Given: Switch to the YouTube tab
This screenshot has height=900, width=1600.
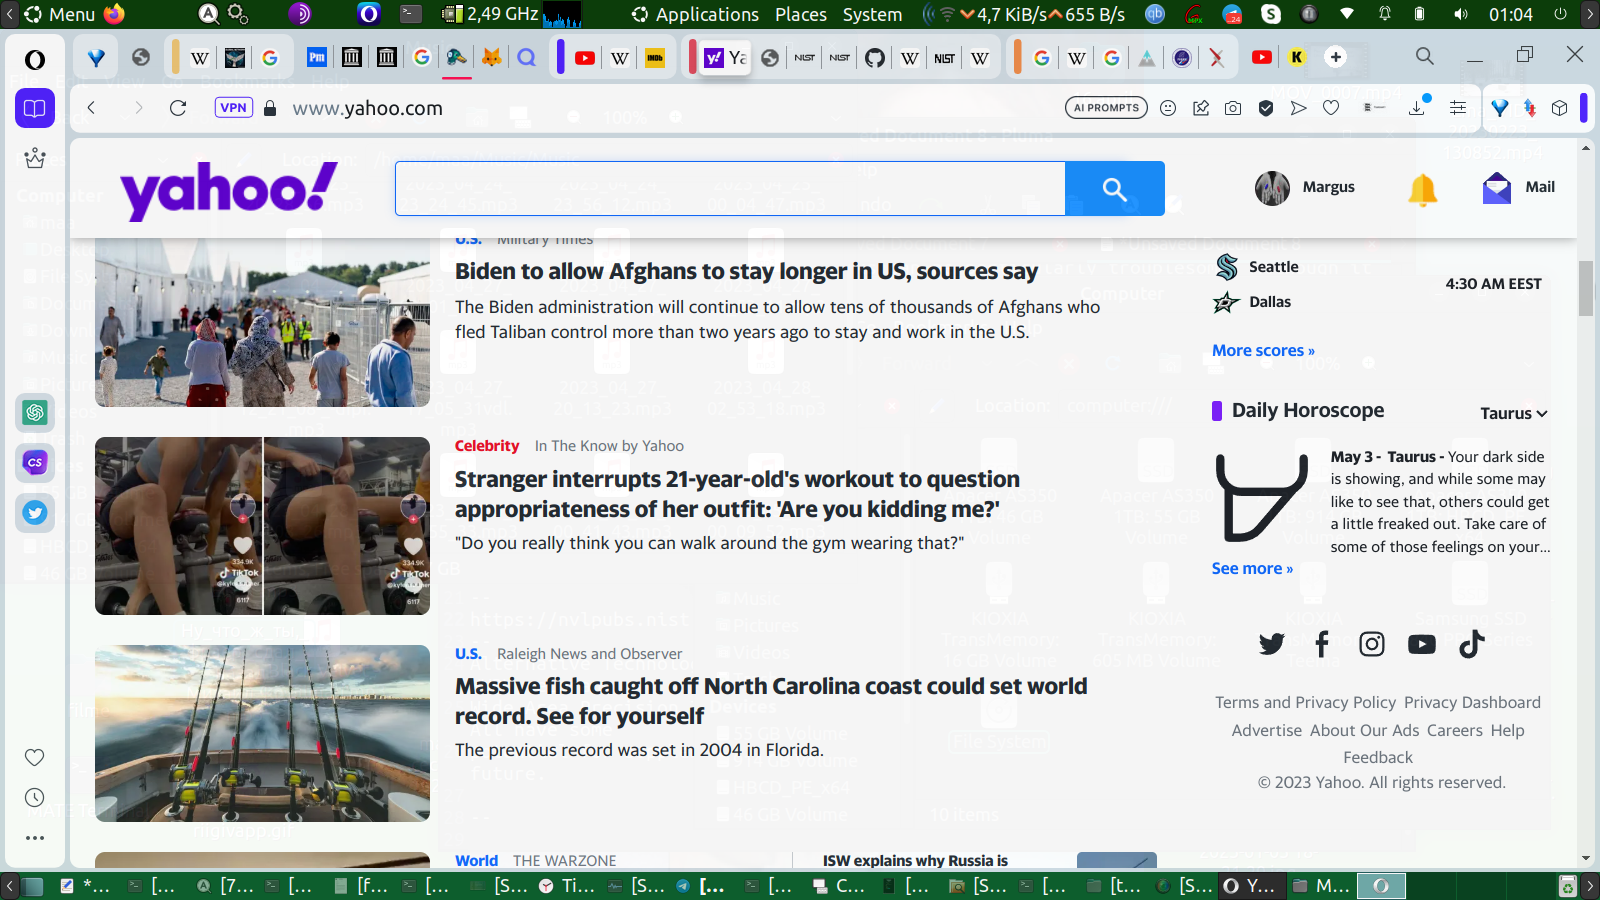Looking at the screenshot, I should tap(585, 58).
